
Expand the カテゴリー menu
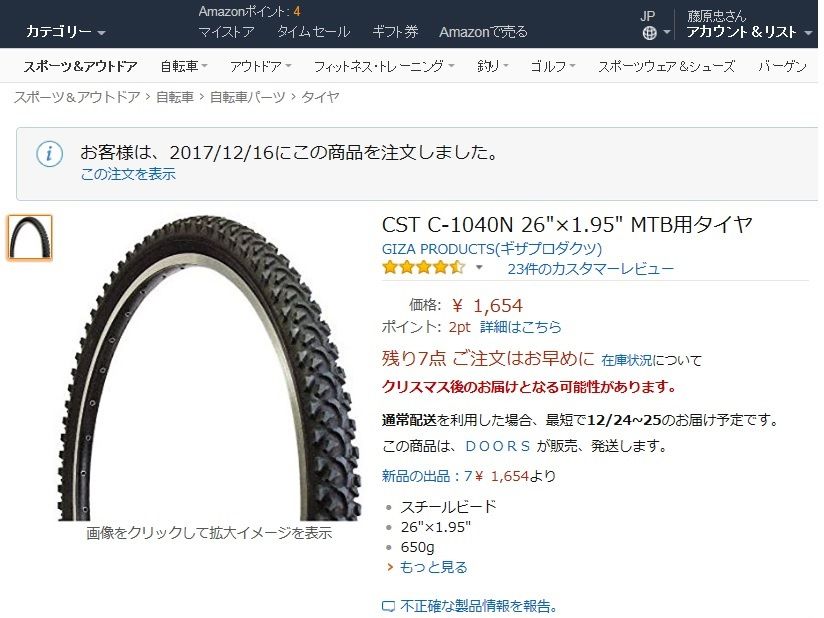(66, 32)
